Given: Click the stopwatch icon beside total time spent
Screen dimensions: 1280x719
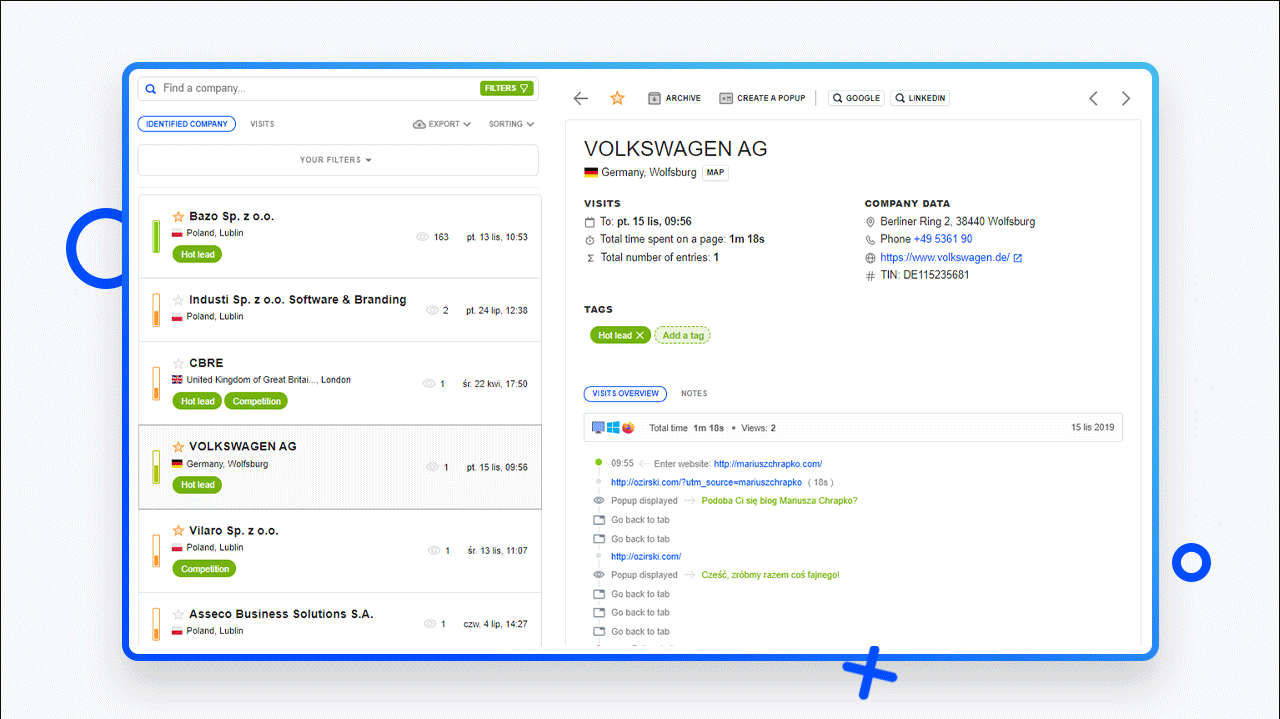Looking at the screenshot, I should (x=590, y=240).
